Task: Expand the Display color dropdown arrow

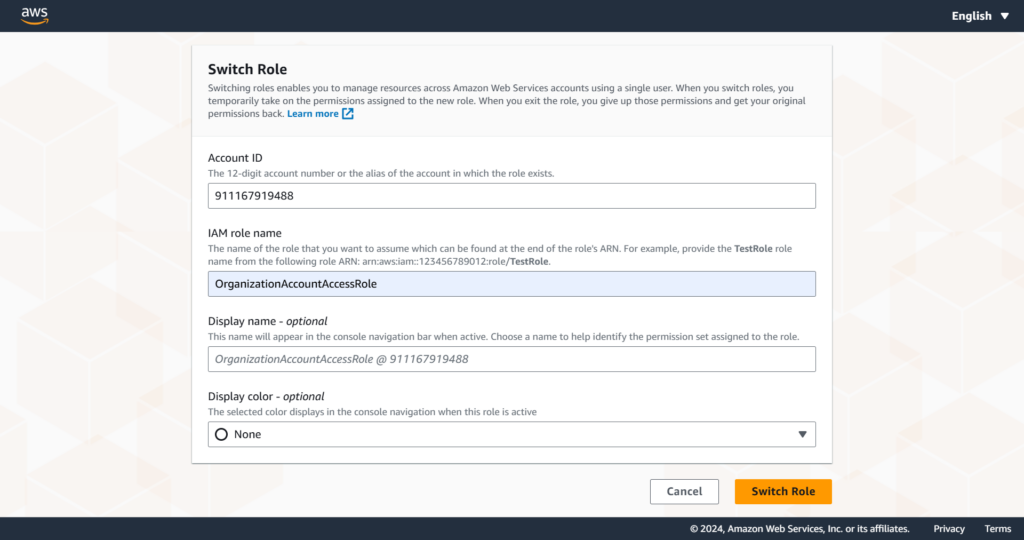Action: (802, 434)
